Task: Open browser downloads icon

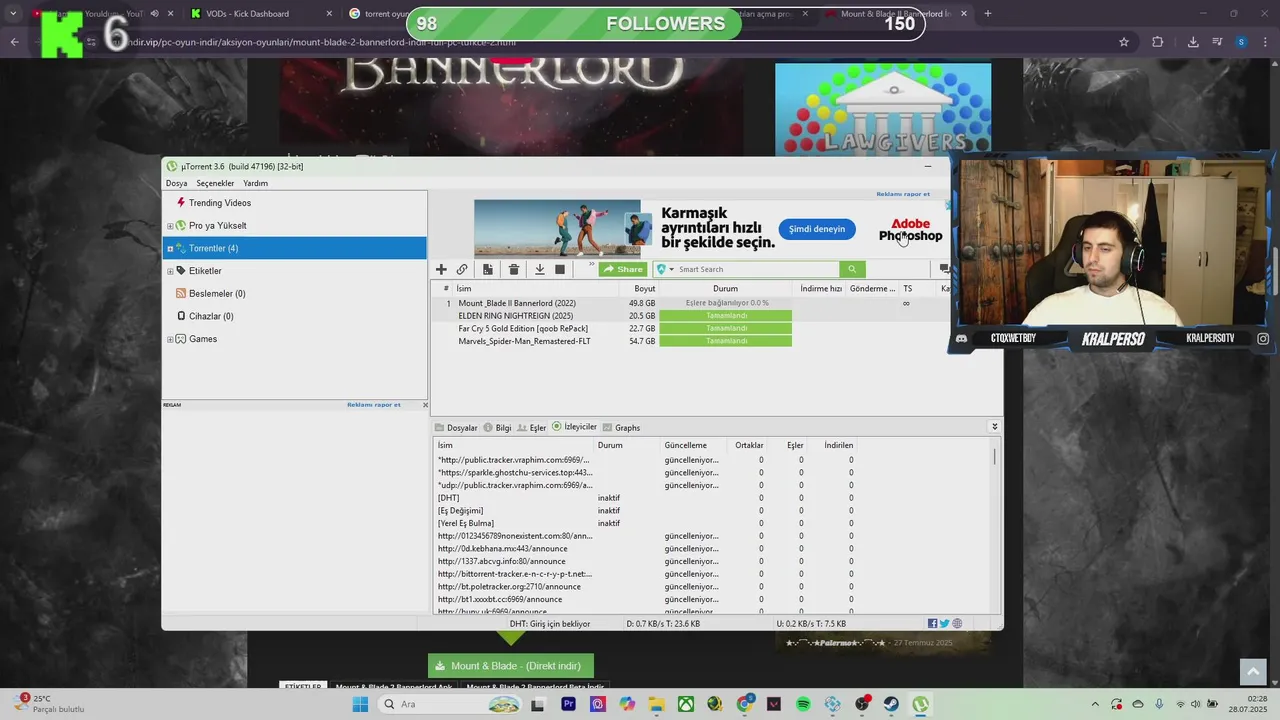Action: (1193, 42)
